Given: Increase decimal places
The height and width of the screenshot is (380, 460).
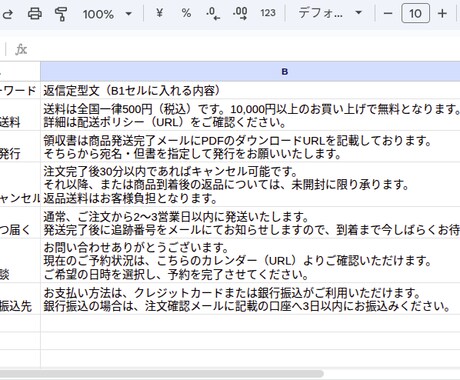Looking at the screenshot, I should click(x=240, y=14).
